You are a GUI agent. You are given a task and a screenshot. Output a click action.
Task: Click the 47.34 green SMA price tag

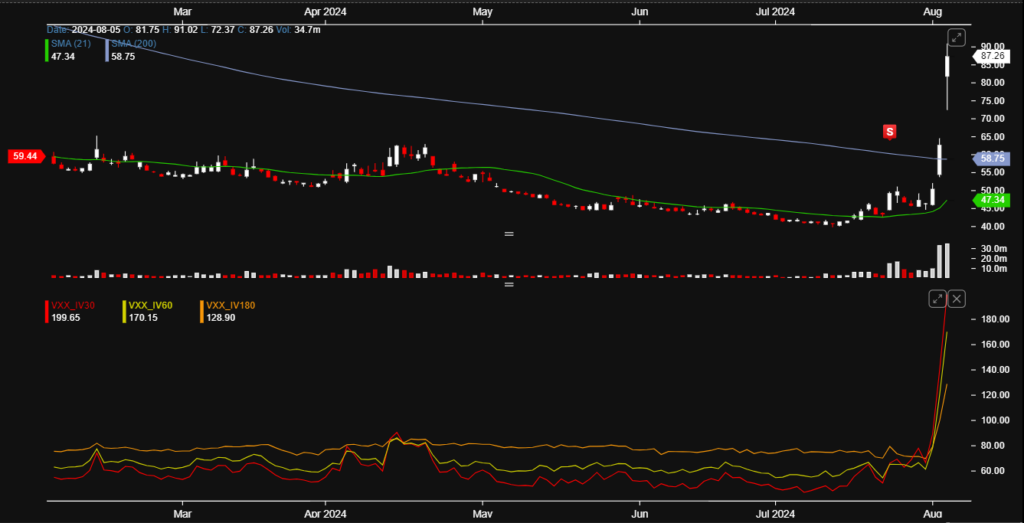point(991,199)
